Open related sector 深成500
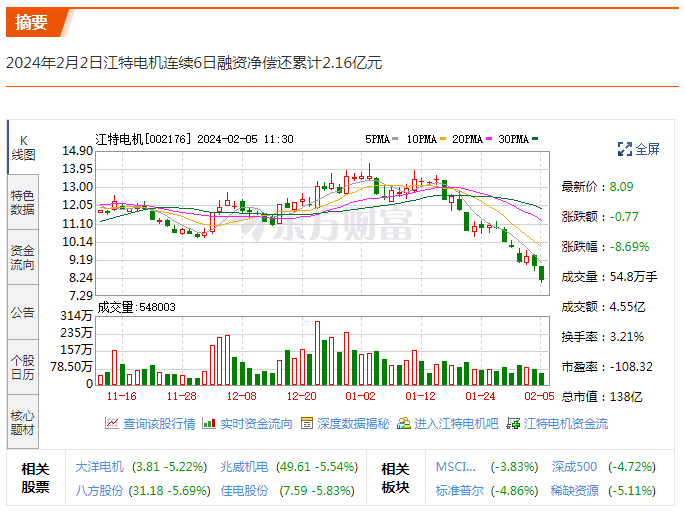The height and width of the screenshot is (511, 685). (574, 467)
